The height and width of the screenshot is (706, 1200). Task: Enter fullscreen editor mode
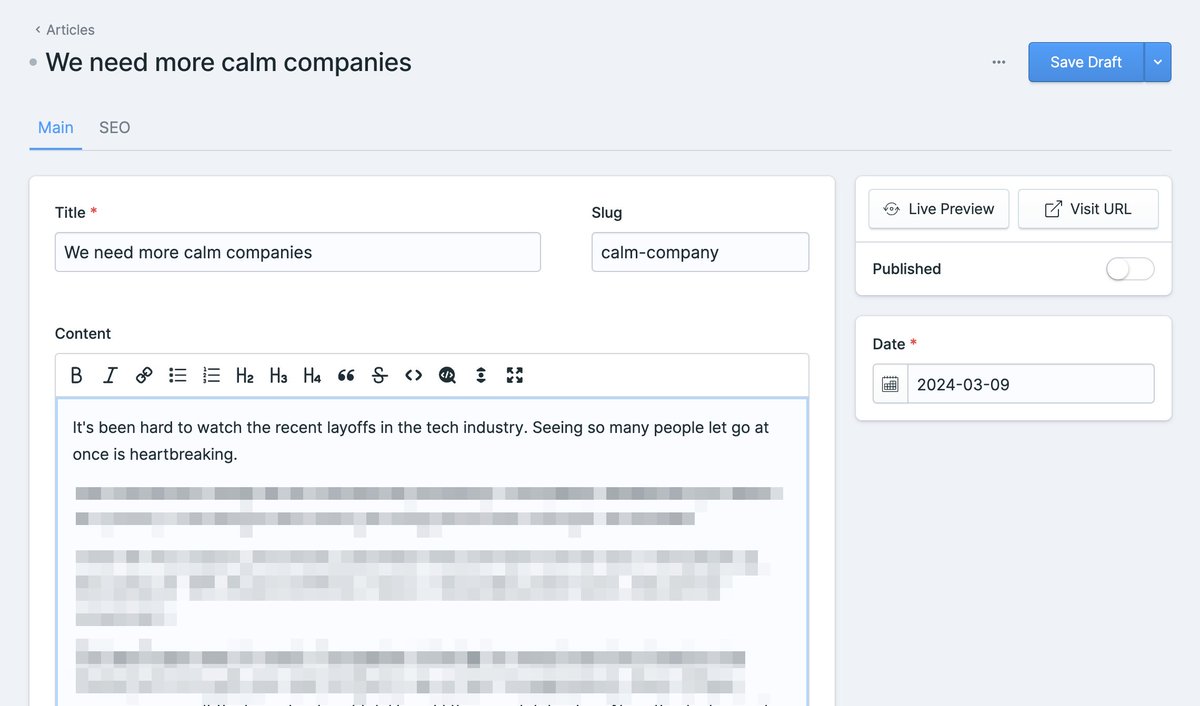point(515,375)
